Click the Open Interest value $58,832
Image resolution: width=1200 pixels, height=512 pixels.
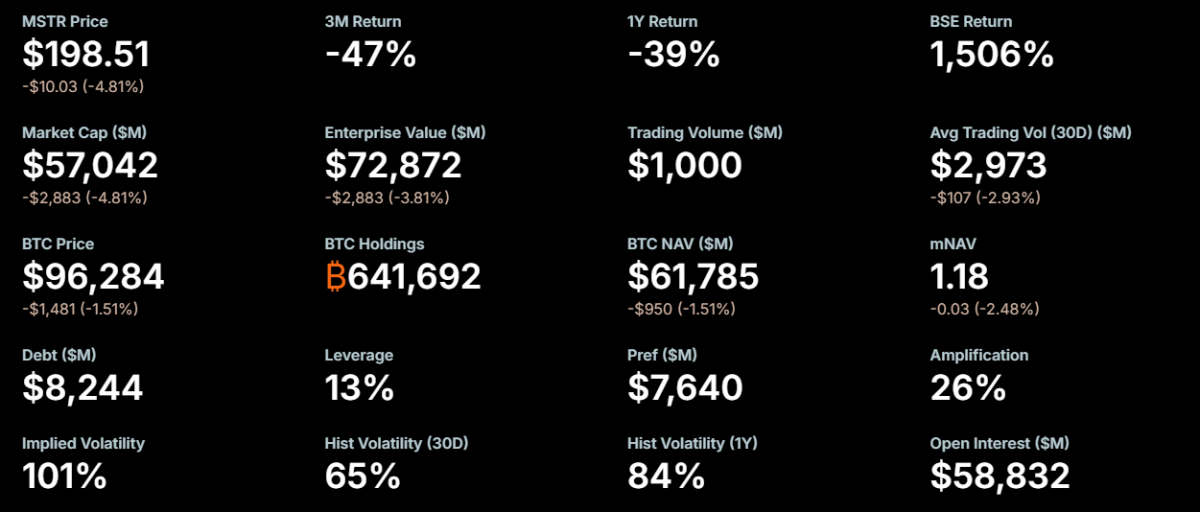point(1000,476)
